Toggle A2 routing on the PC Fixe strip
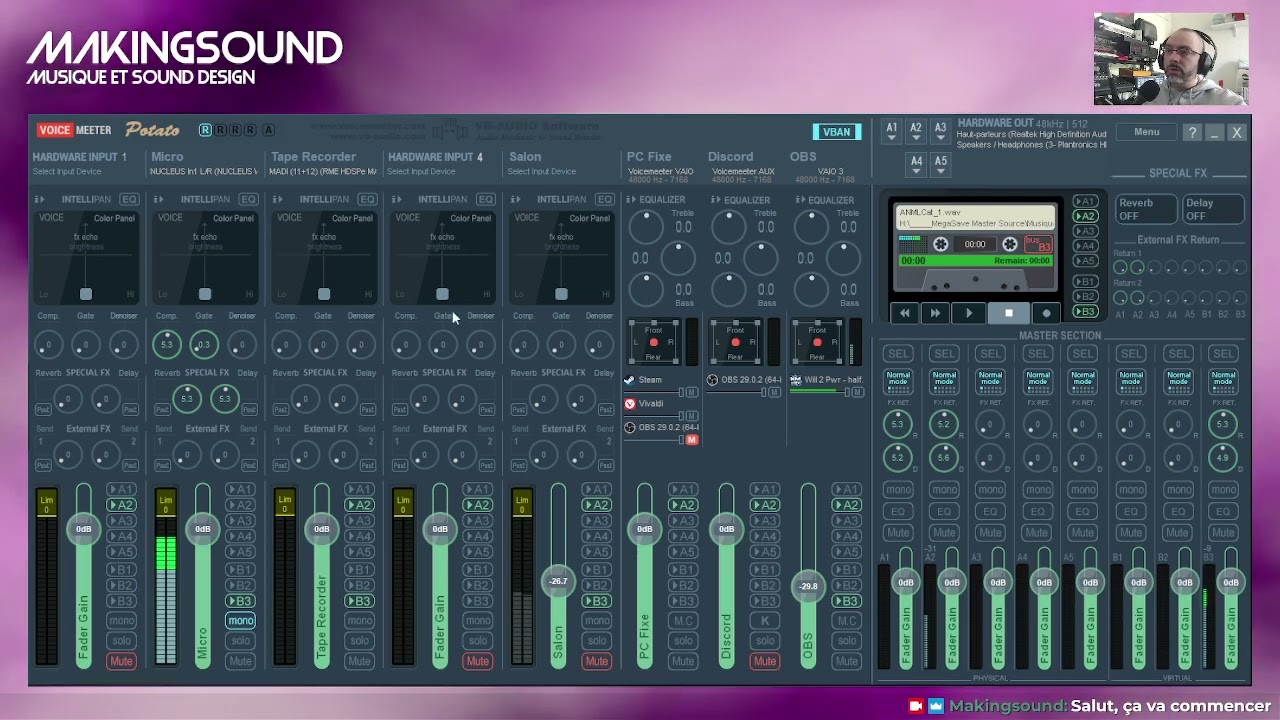 point(683,505)
